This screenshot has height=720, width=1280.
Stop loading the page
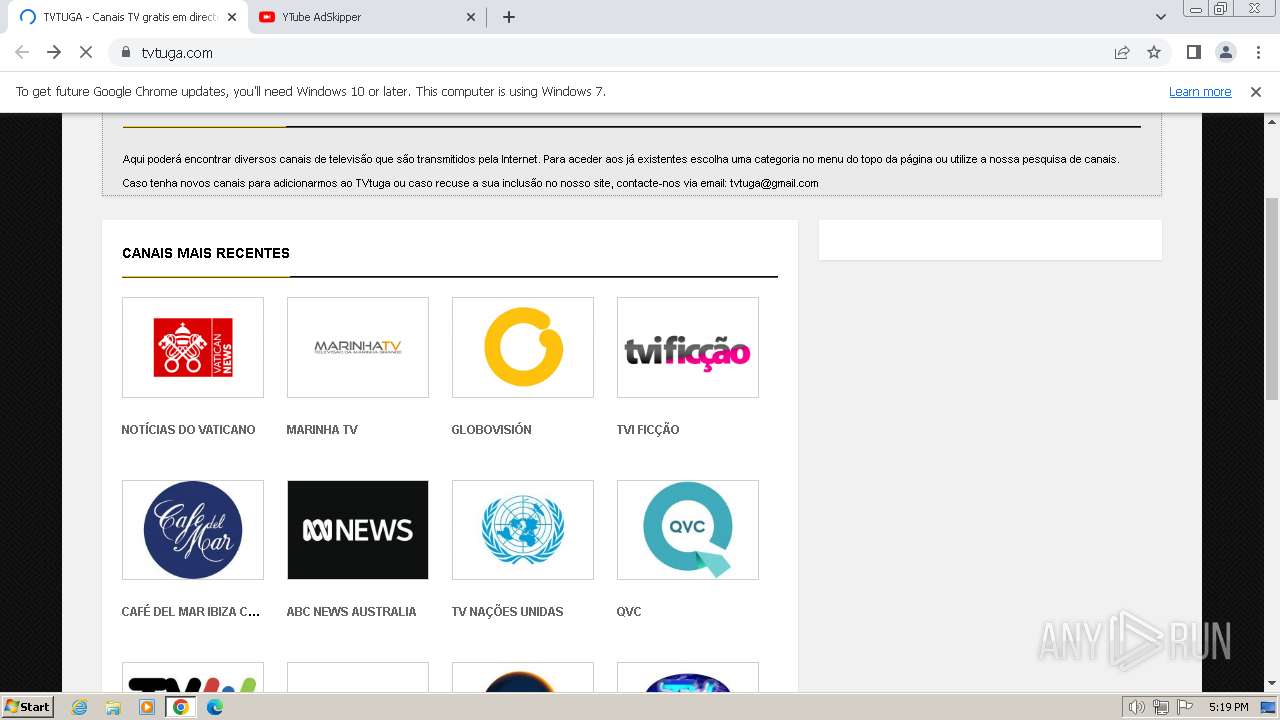(86, 52)
